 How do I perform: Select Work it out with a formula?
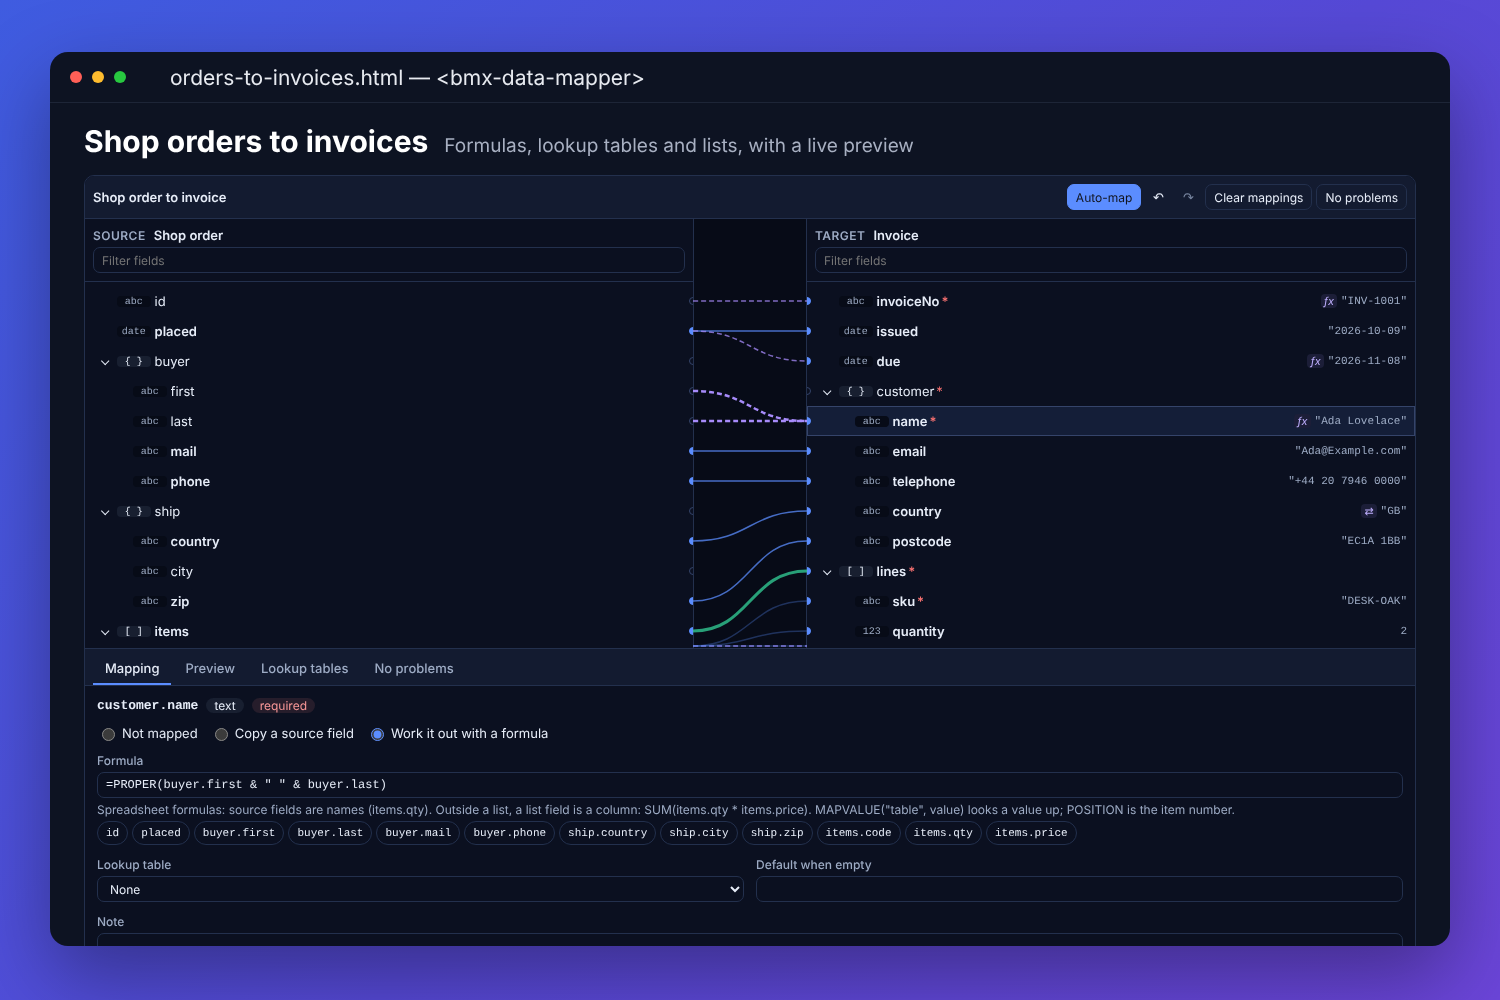point(378,734)
